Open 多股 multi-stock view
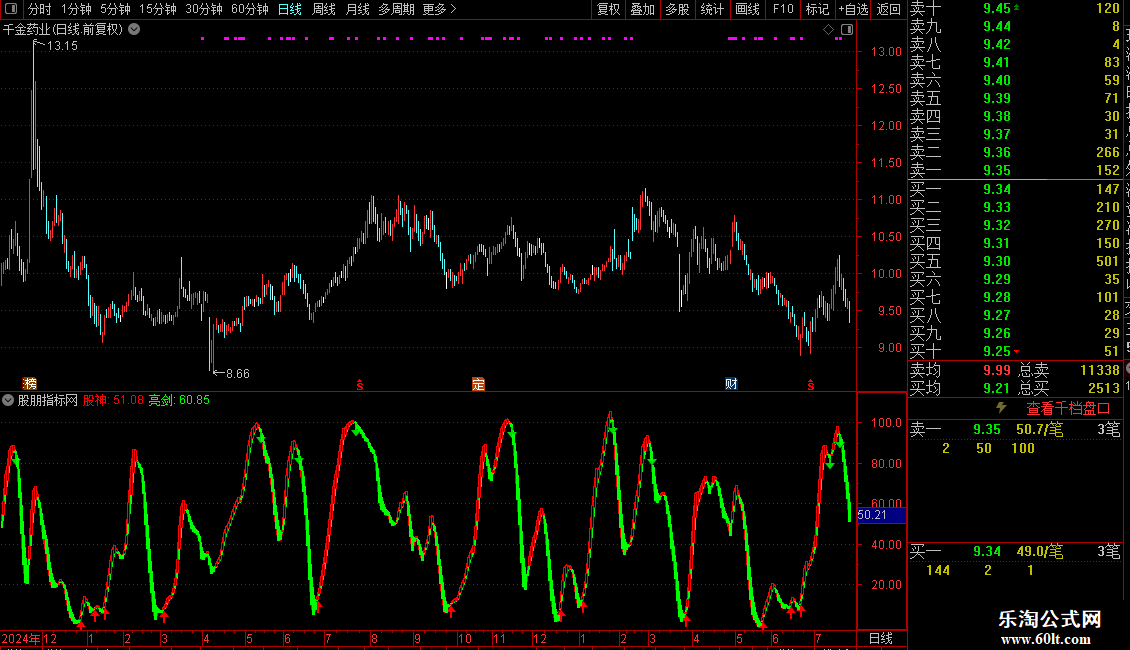Image resolution: width=1130 pixels, height=650 pixels. click(677, 9)
